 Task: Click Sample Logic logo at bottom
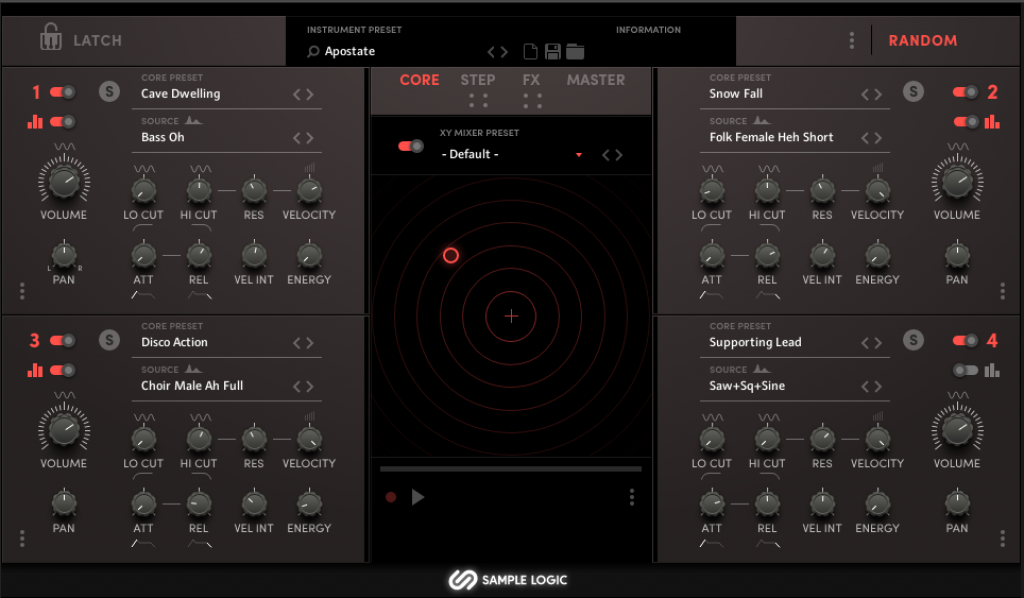507,580
